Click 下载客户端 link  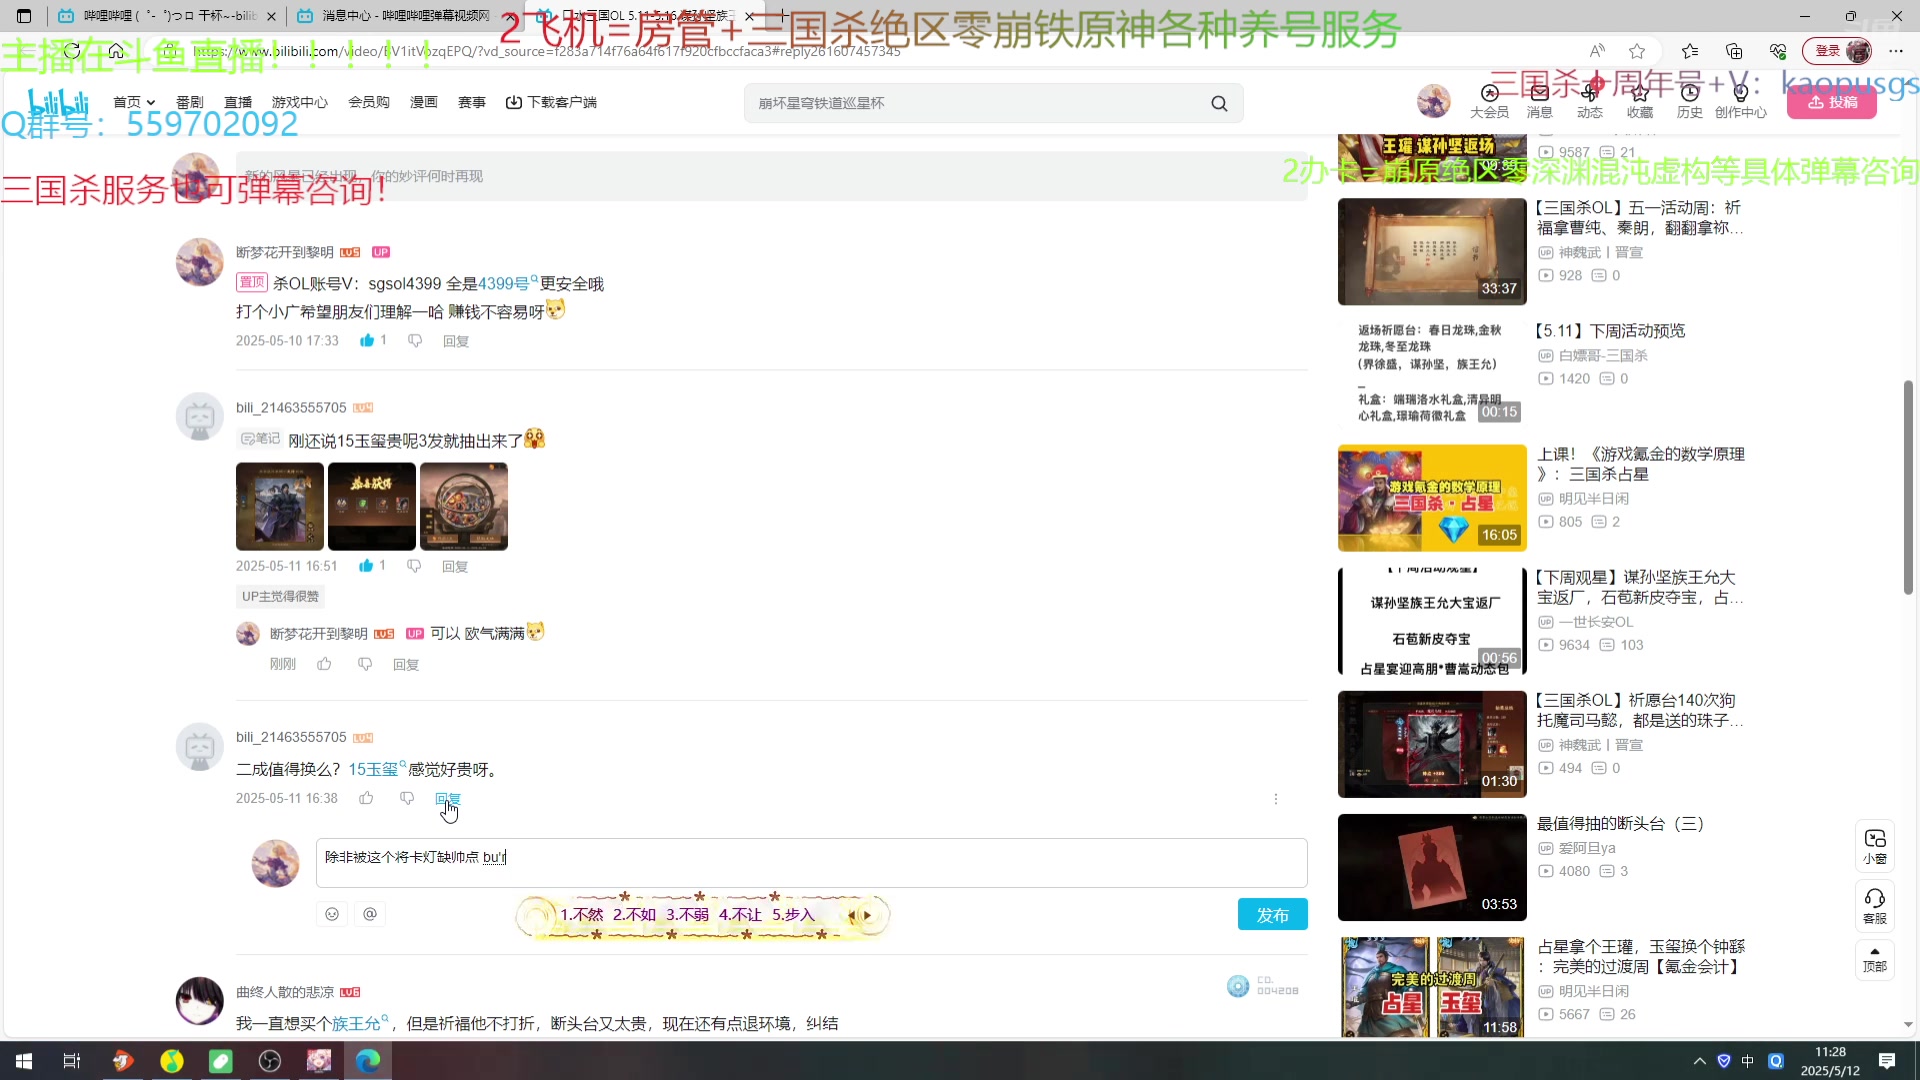(551, 102)
